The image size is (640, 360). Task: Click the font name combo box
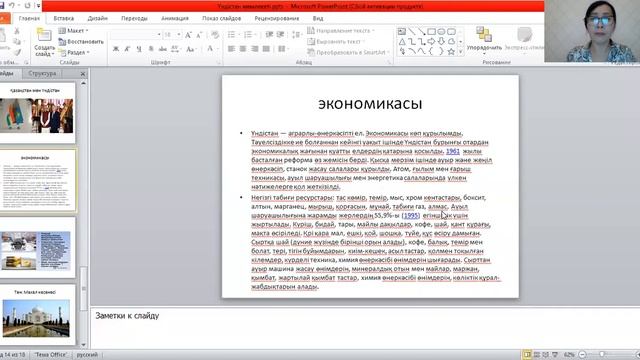click(136, 35)
